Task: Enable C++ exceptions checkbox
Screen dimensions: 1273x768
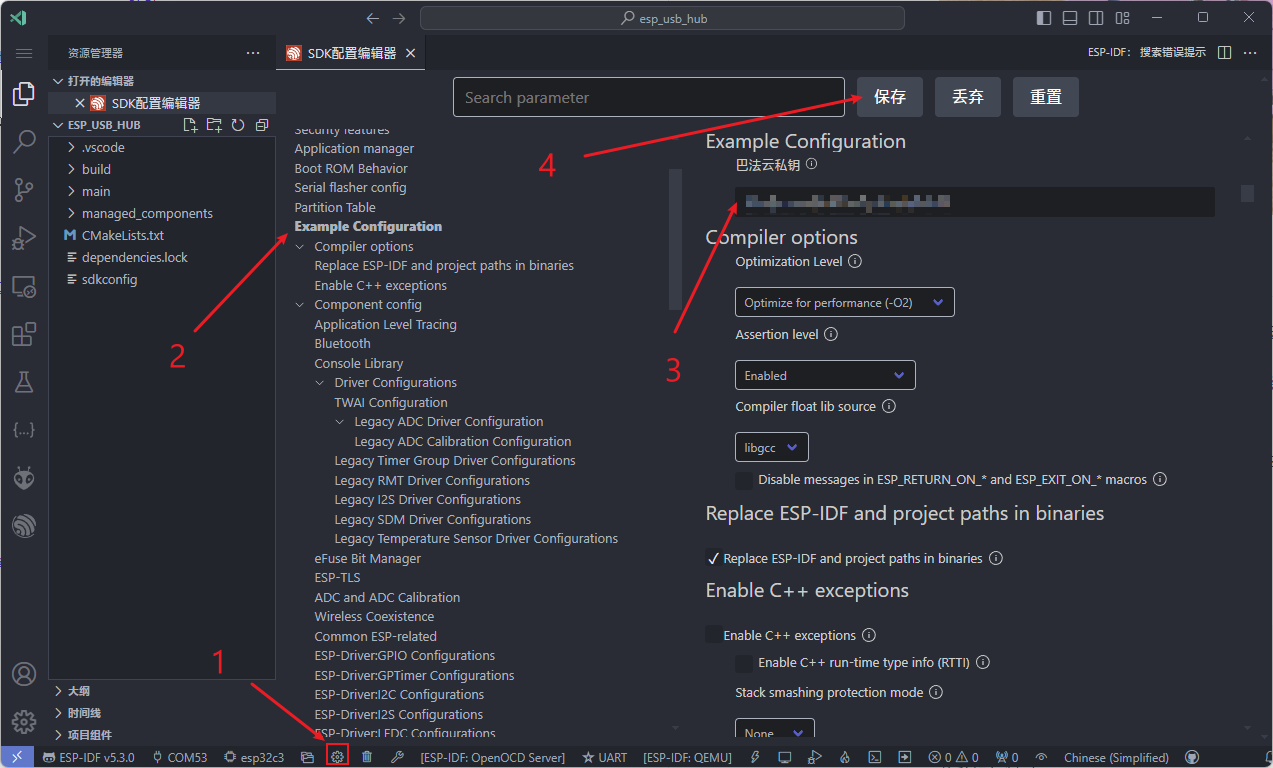Action: point(714,635)
